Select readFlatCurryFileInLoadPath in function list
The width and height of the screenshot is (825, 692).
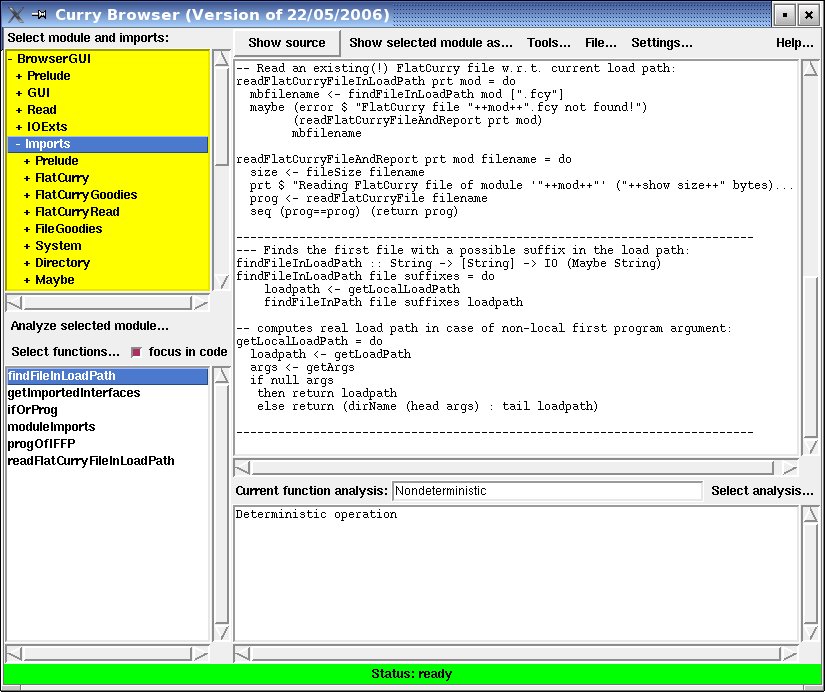(90, 461)
